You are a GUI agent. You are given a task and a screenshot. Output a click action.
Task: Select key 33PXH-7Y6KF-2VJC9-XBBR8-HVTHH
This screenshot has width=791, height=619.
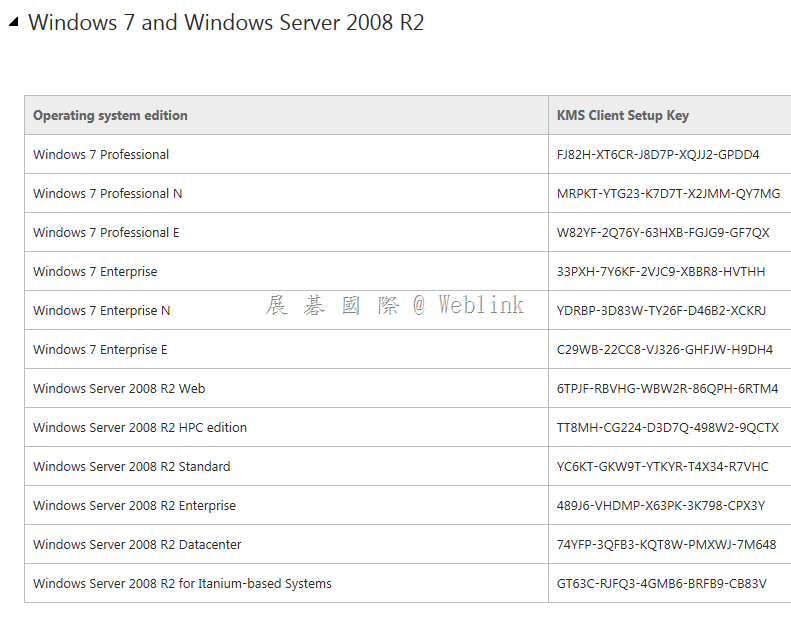[661, 271]
